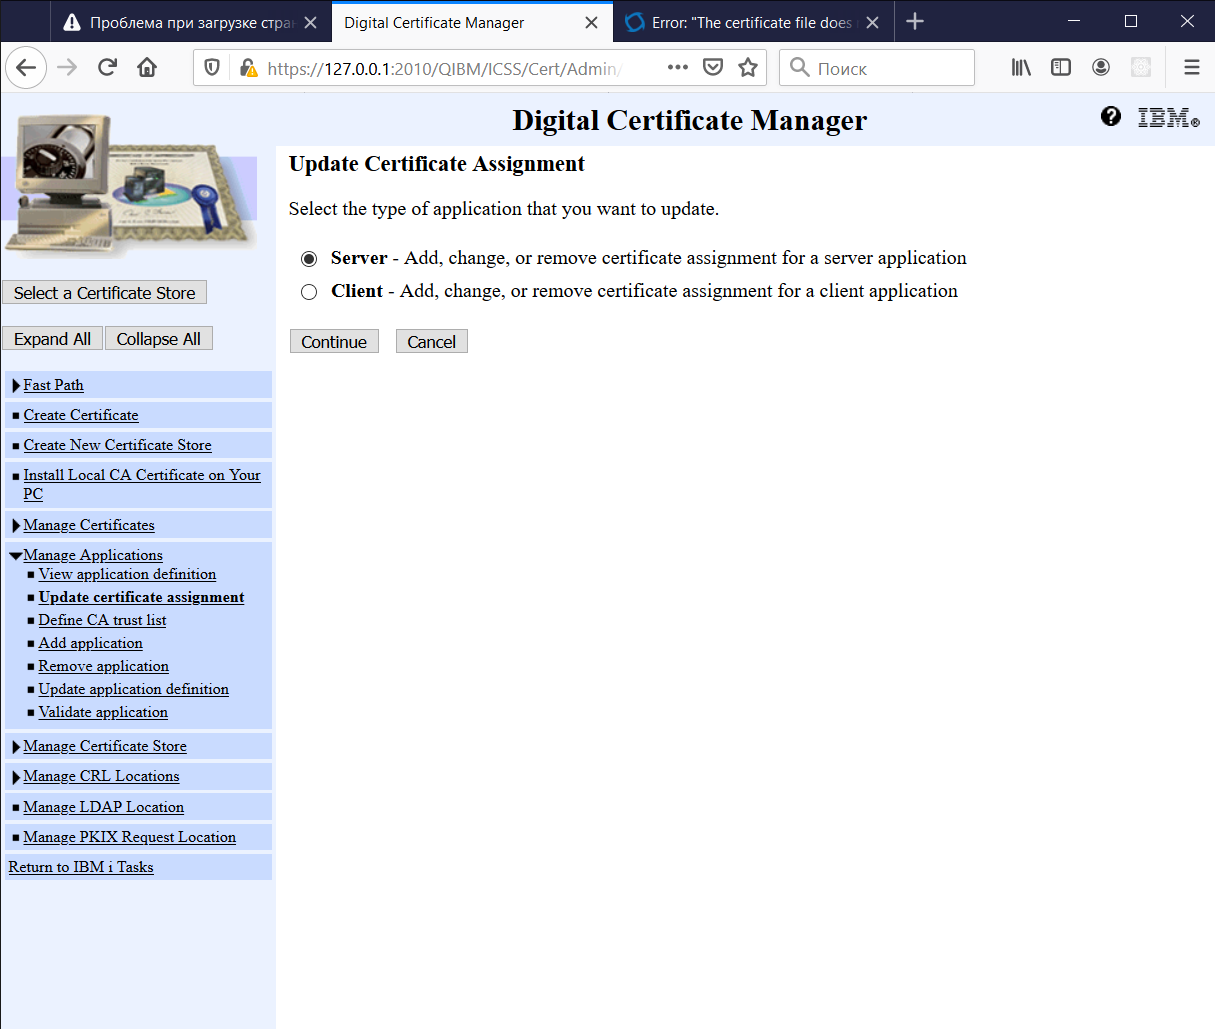1215x1029 pixels.
Task: Open Define CA trust list link
Action: [102, 620]
